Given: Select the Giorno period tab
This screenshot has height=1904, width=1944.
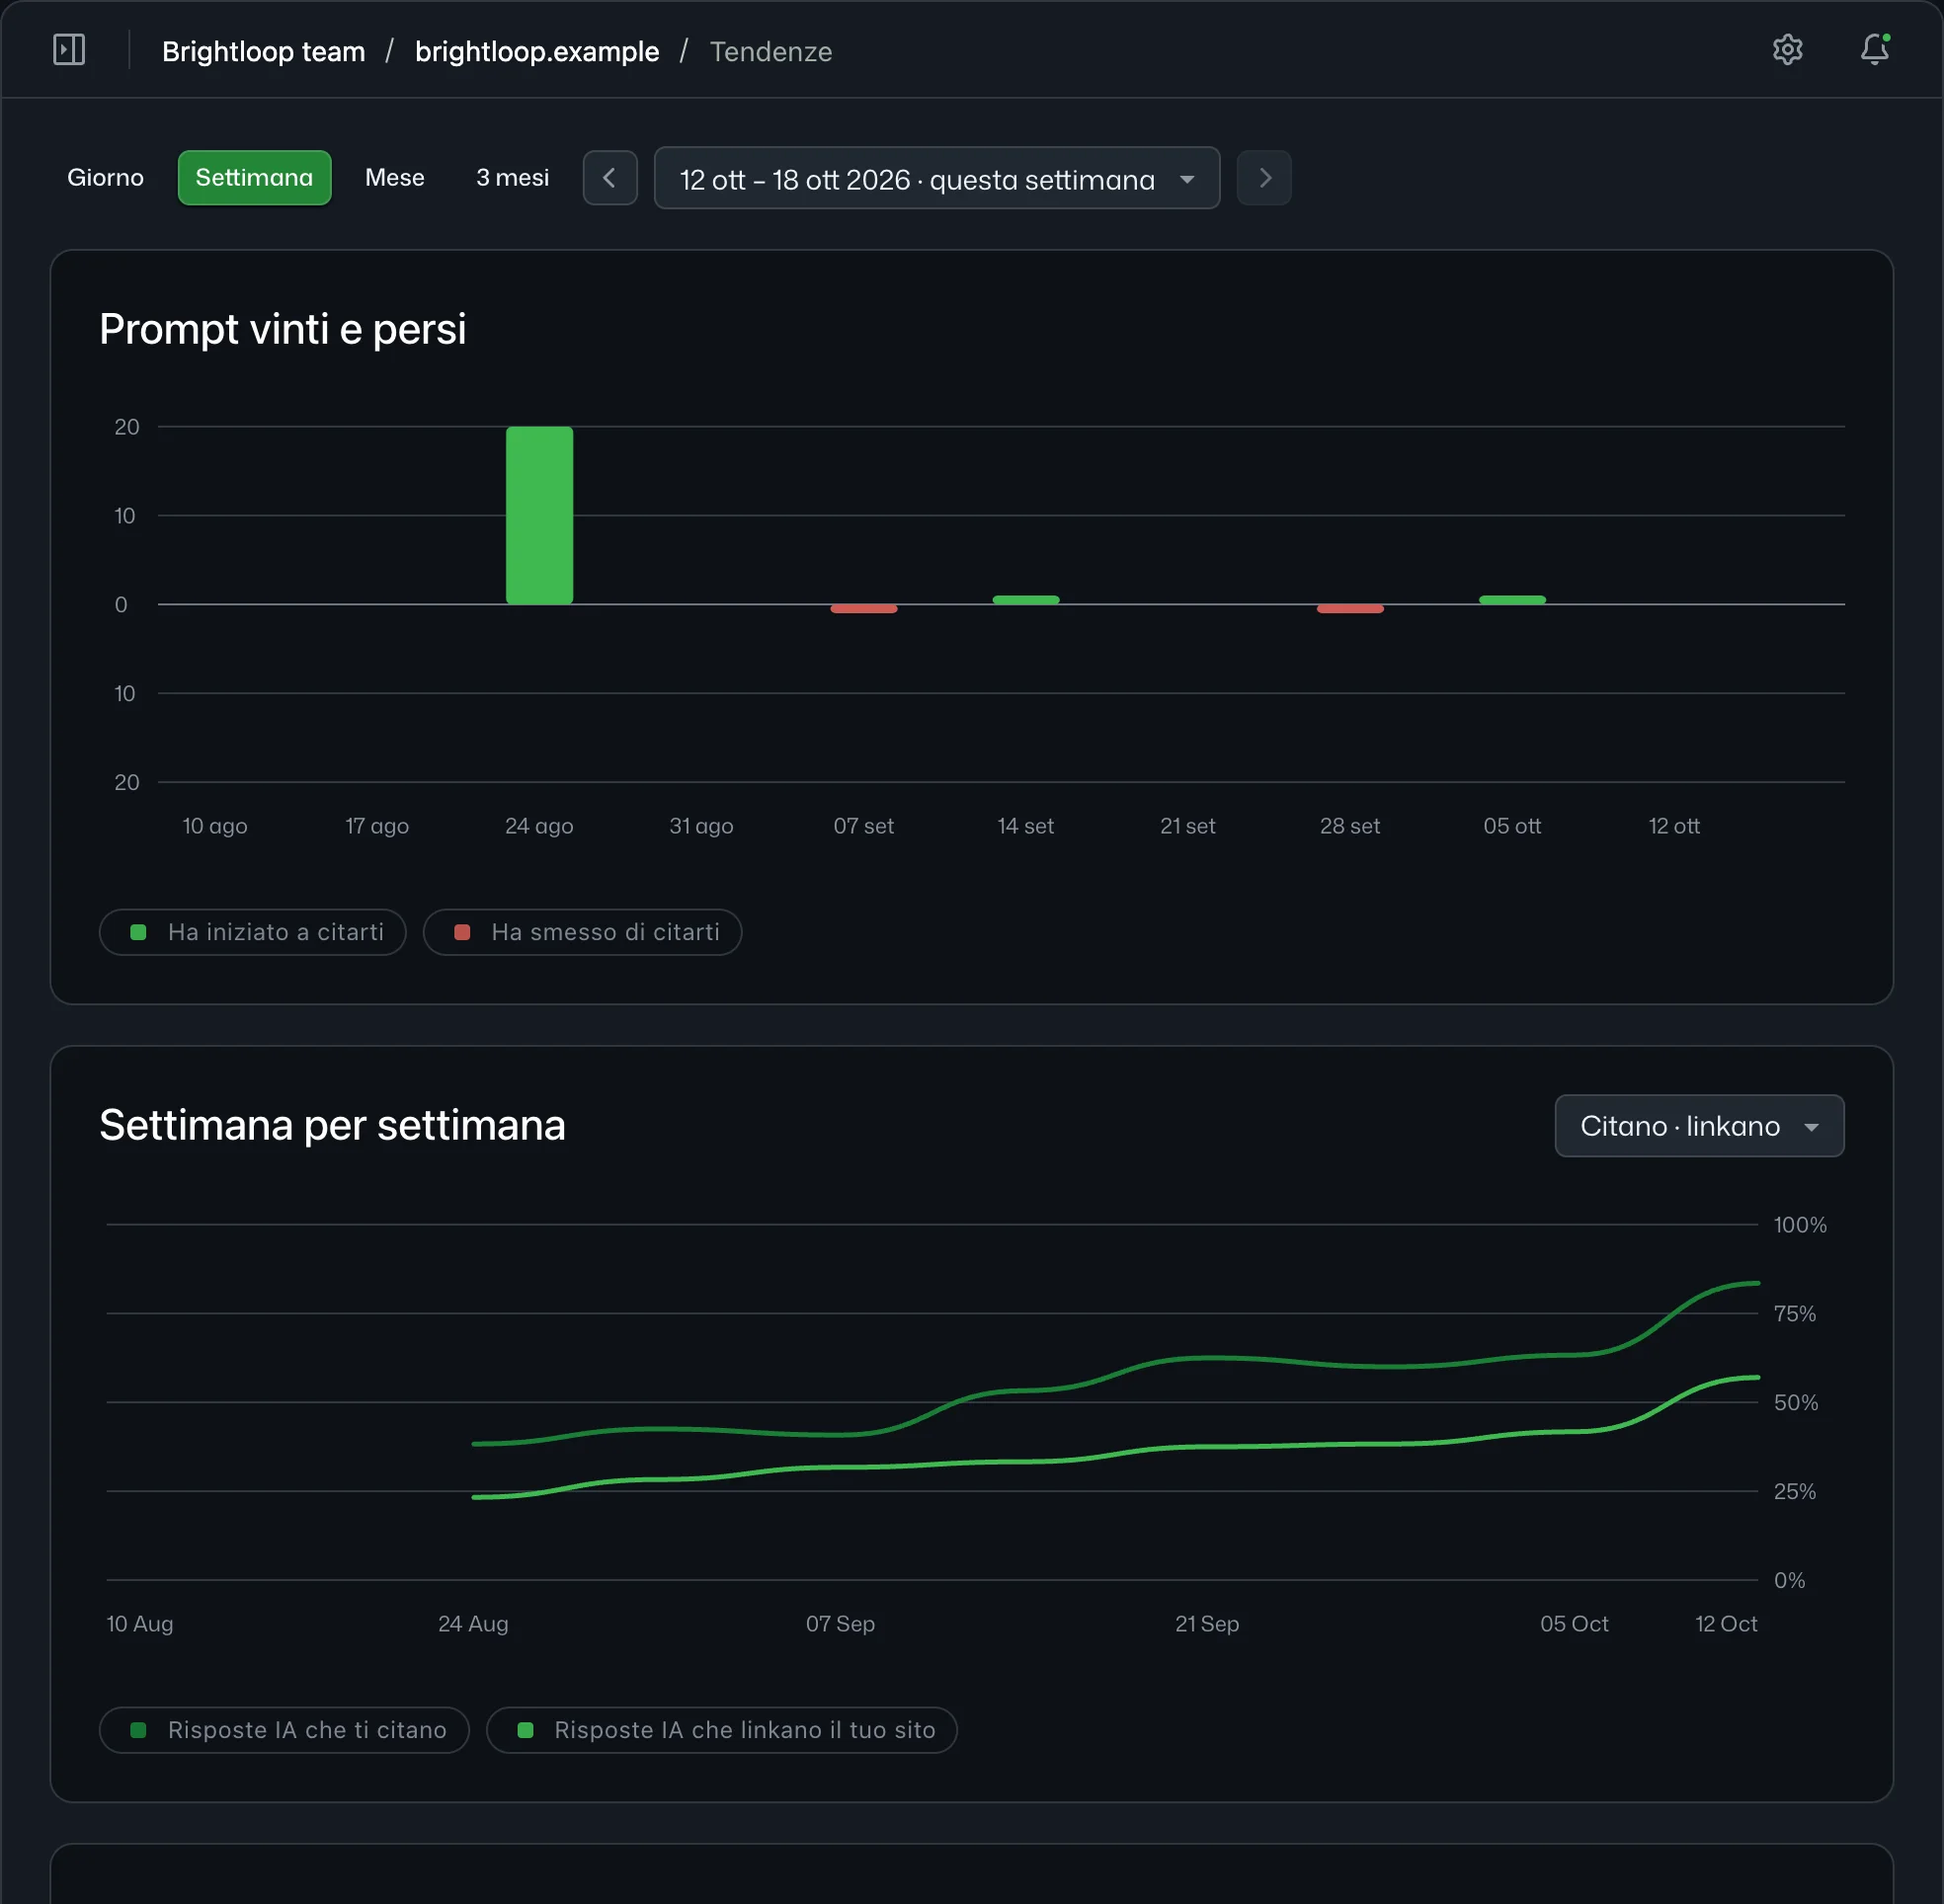Looking at the screenshot, I should [105, 178].
